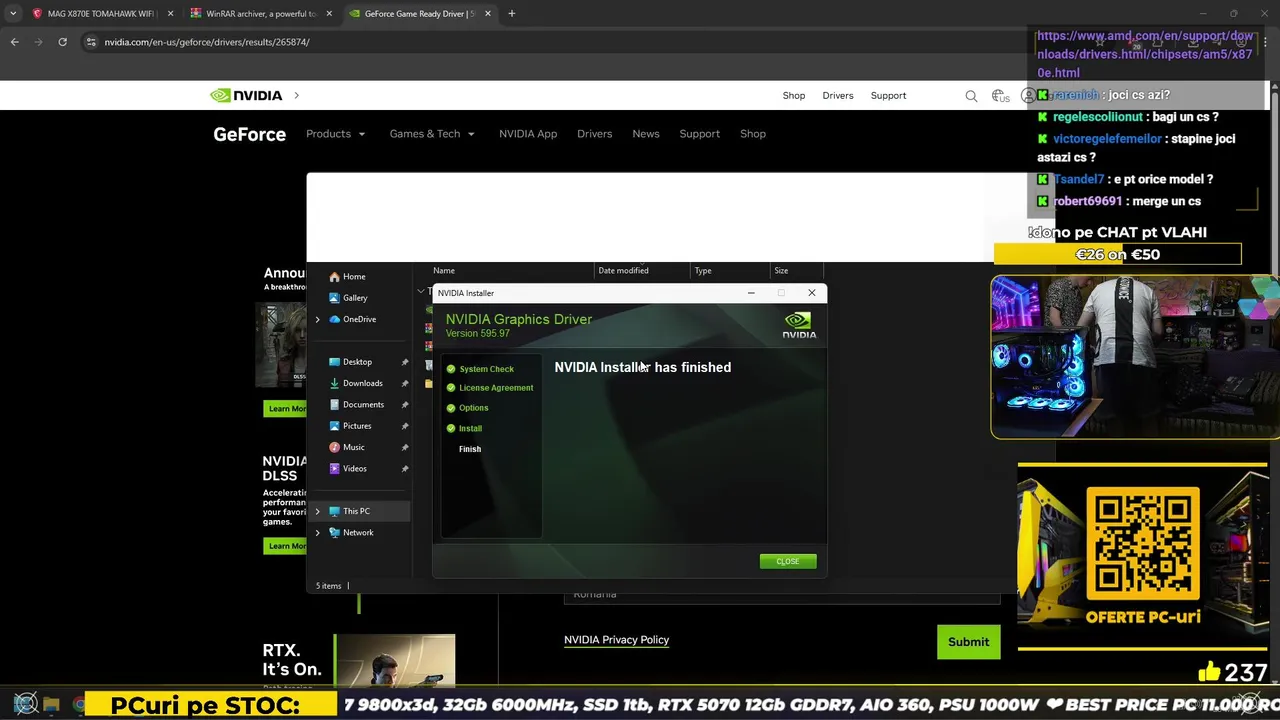Click the NVIDIA logo on the website header
1280x720 pixels.
click(x=246, y=96)
